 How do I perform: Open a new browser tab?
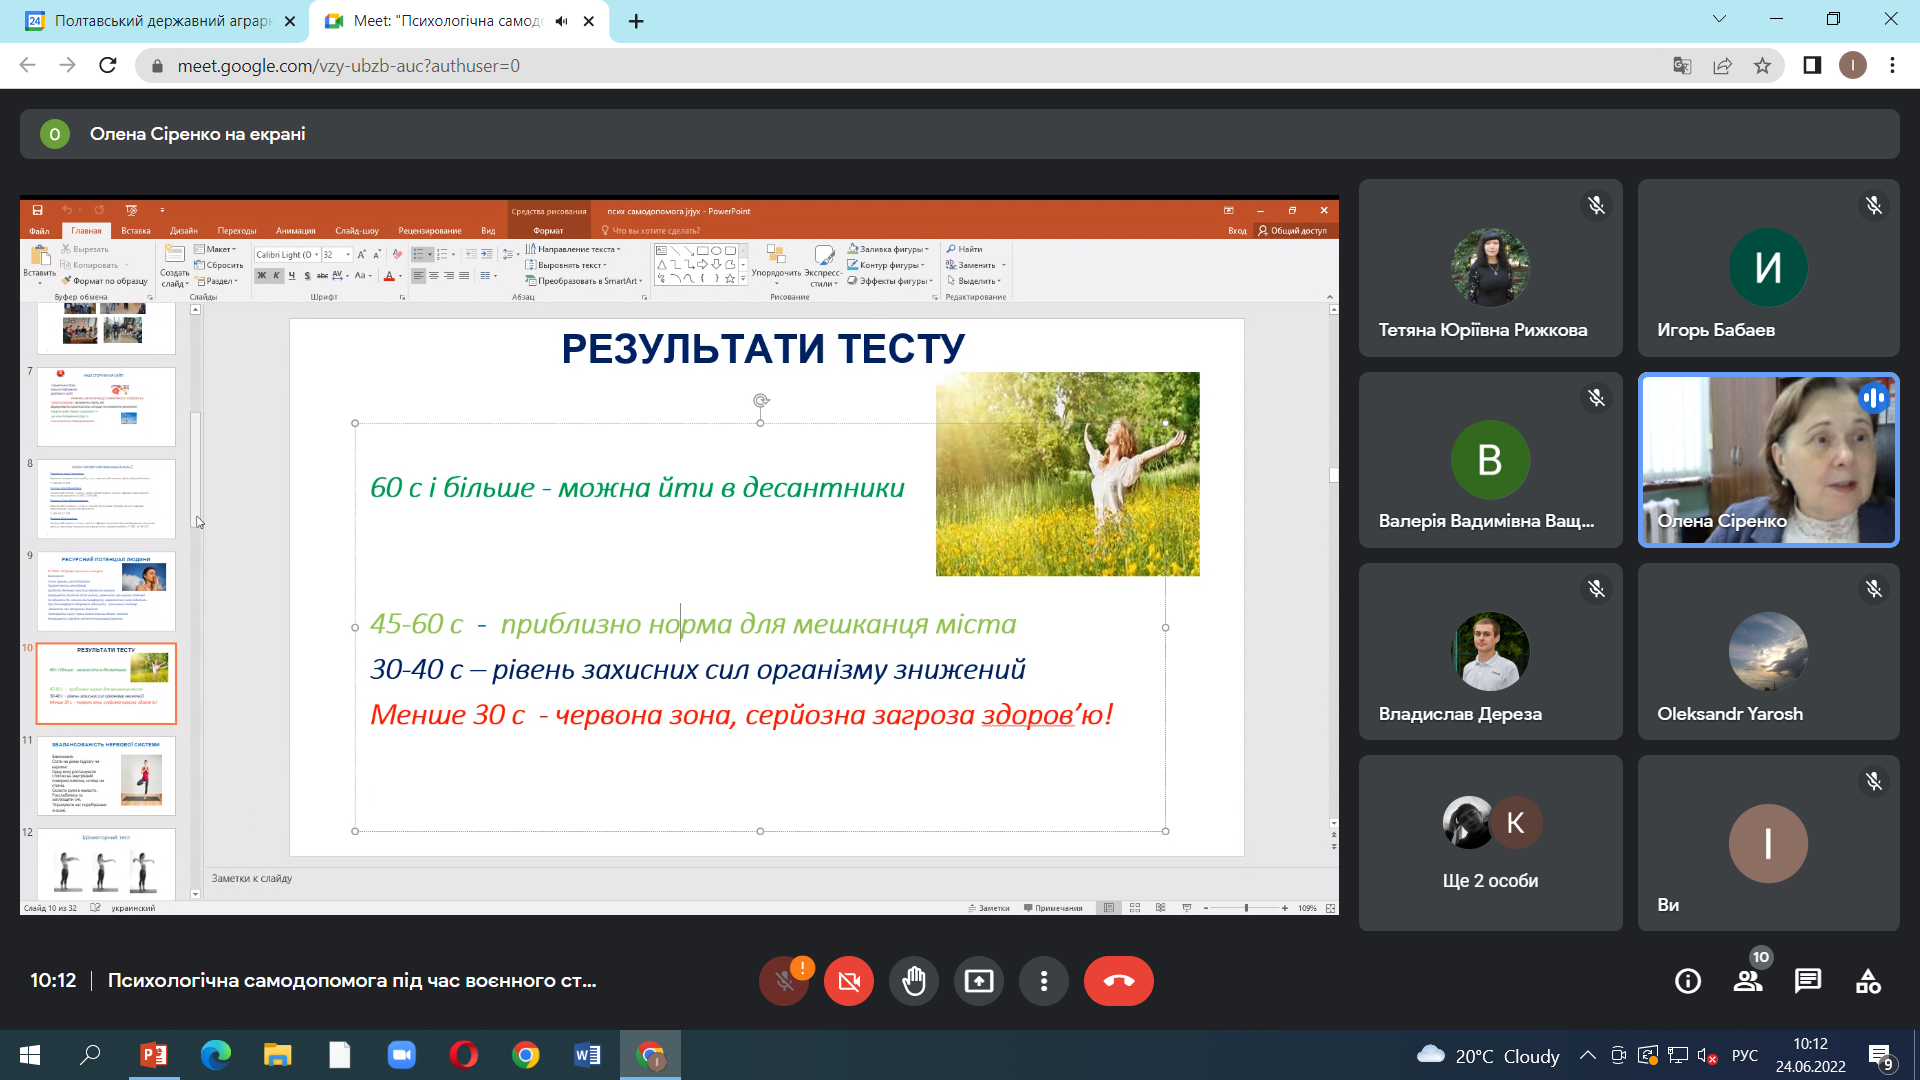click(636, 21)
